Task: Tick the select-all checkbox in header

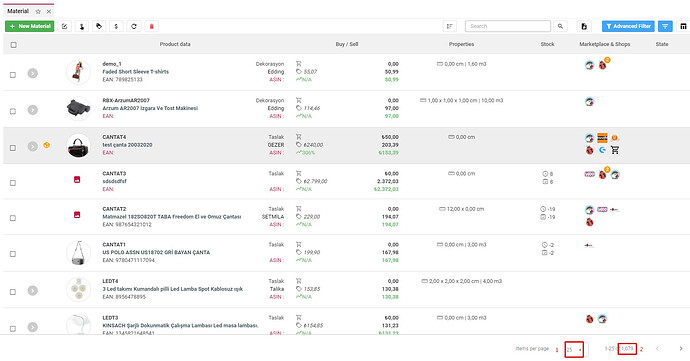Action: 14,44
